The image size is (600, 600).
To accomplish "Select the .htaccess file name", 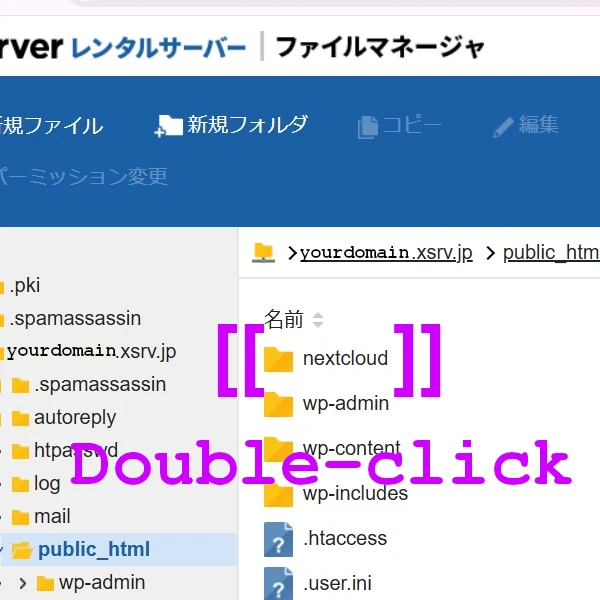I will click(x=345, y=538).
